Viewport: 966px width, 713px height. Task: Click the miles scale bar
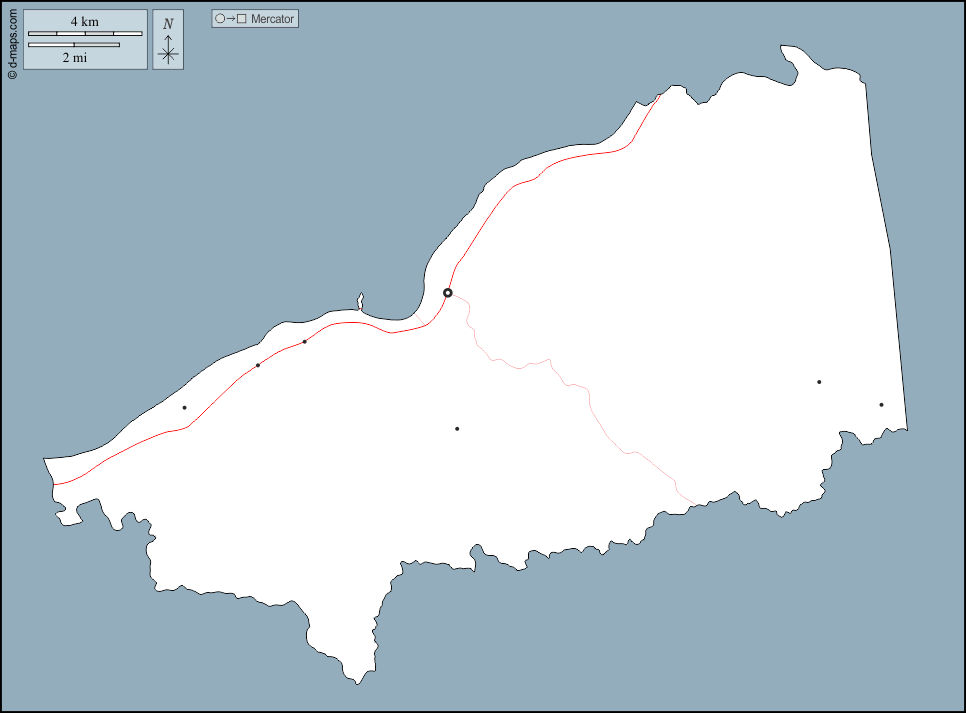[x=74, y=45]
